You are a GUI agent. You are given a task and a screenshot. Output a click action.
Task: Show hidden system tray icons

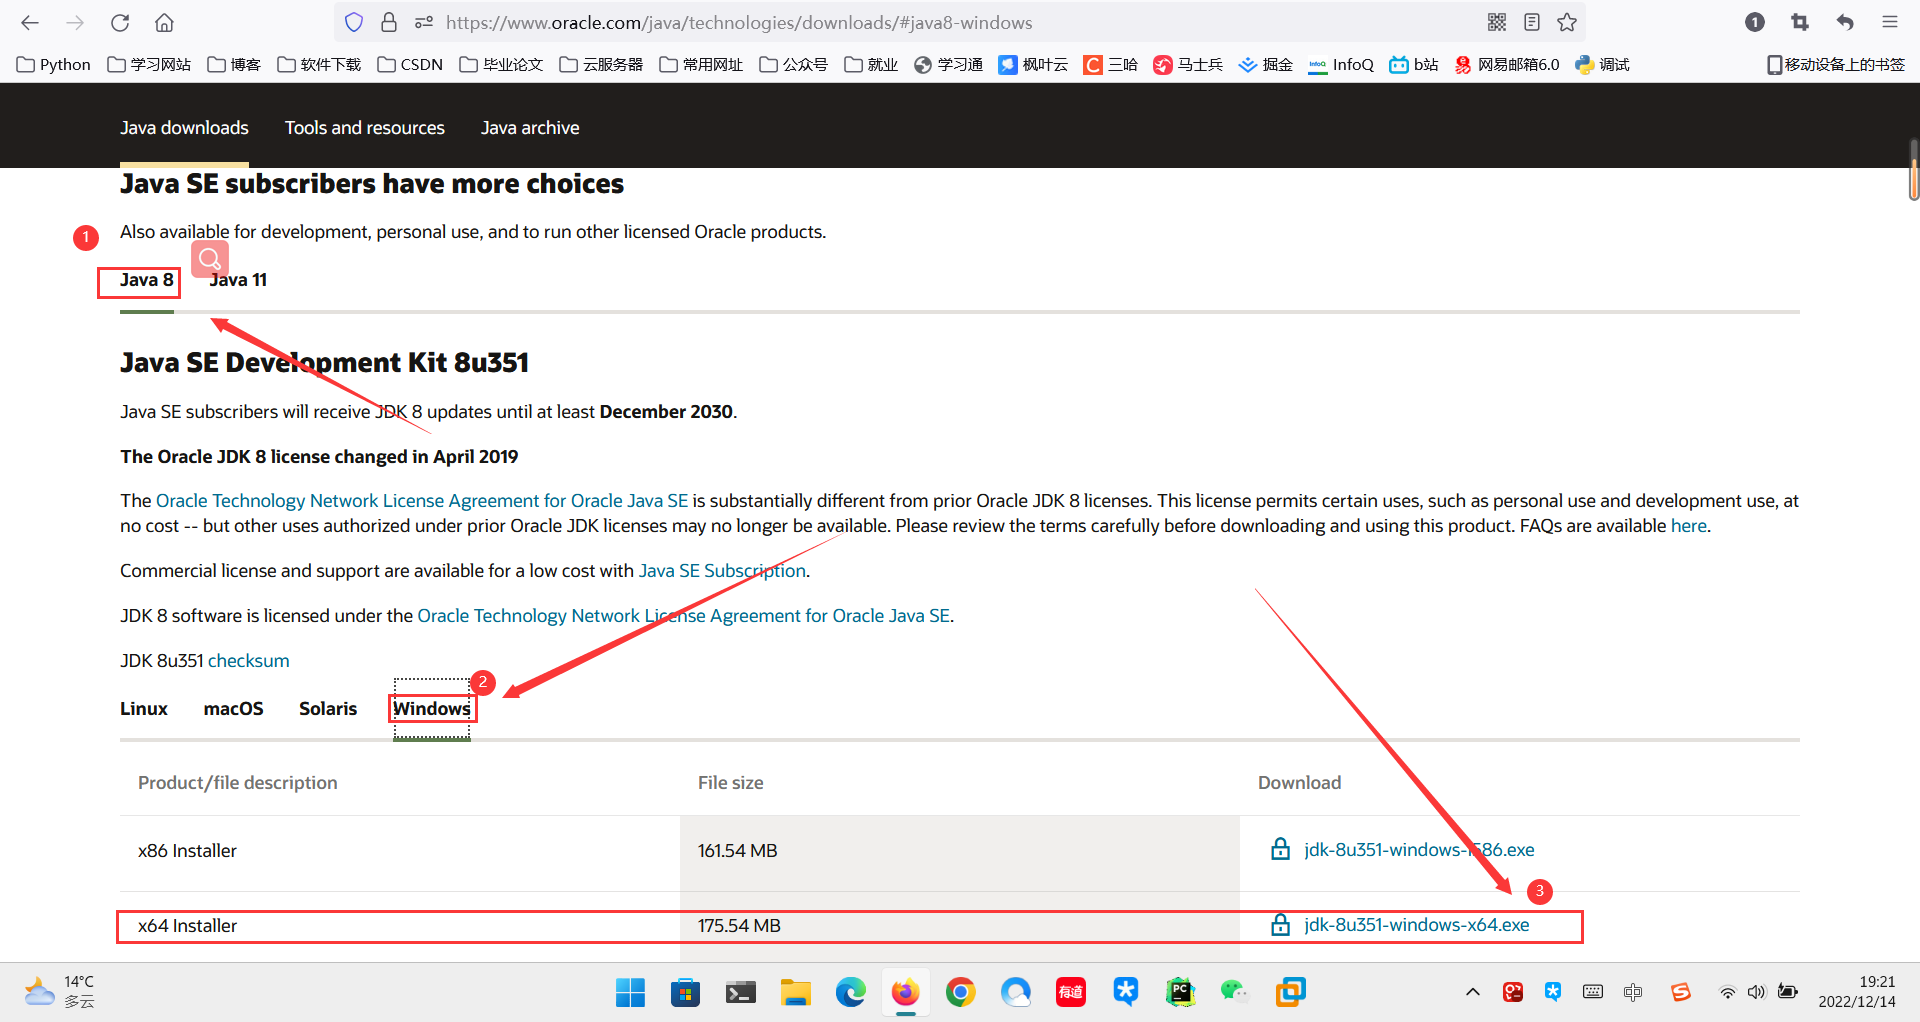point(1472,992)
